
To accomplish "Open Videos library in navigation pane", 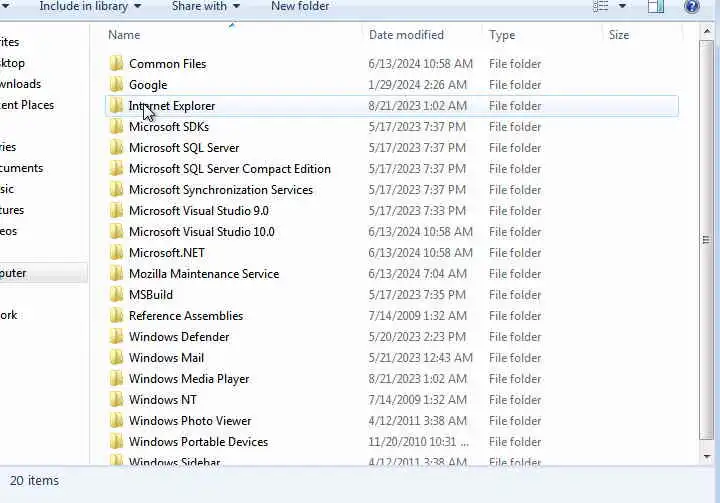I will click(8, 231).
